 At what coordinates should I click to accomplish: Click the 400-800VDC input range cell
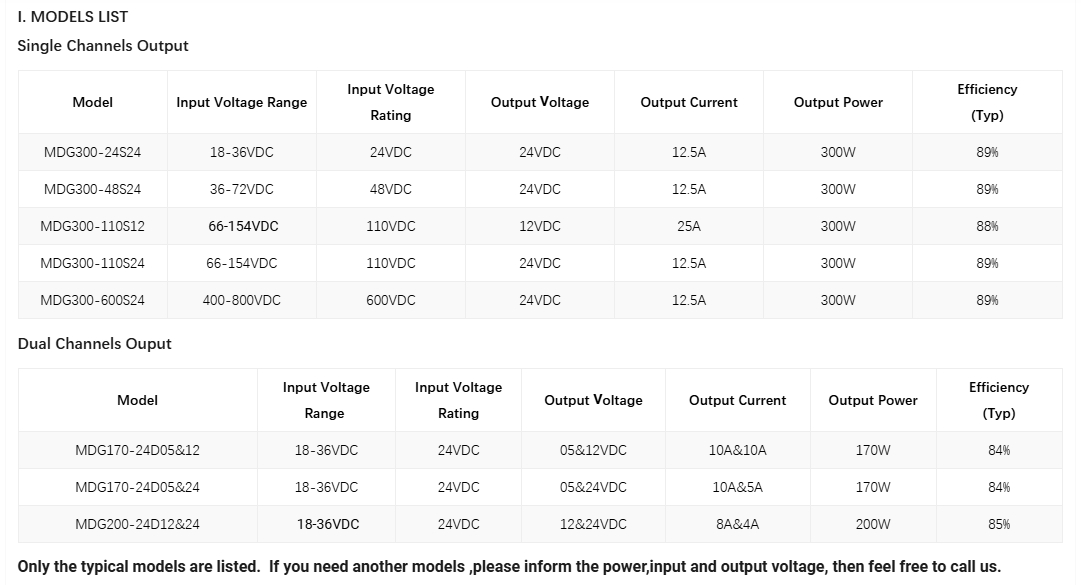point(241,300)
